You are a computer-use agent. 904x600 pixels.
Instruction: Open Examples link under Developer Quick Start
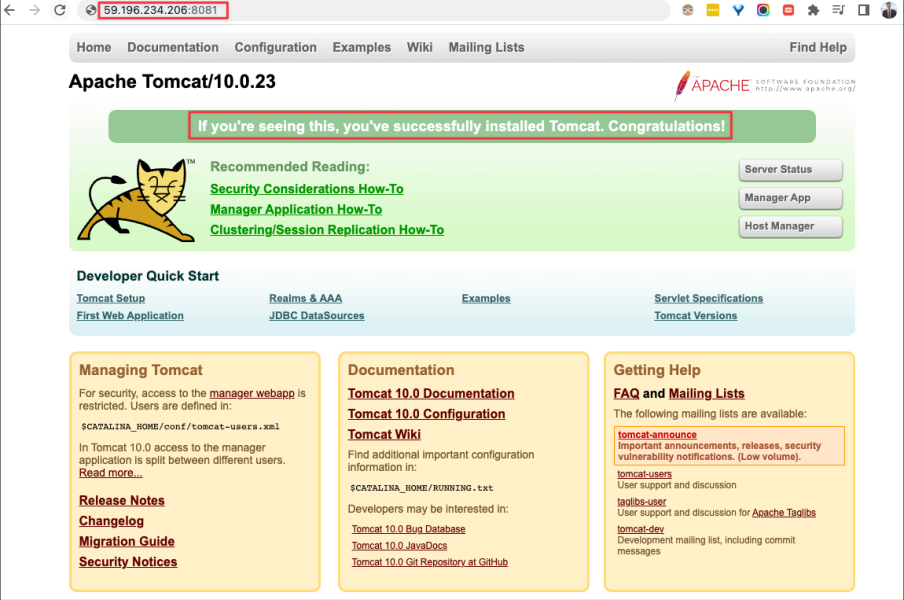pos(486,299)
